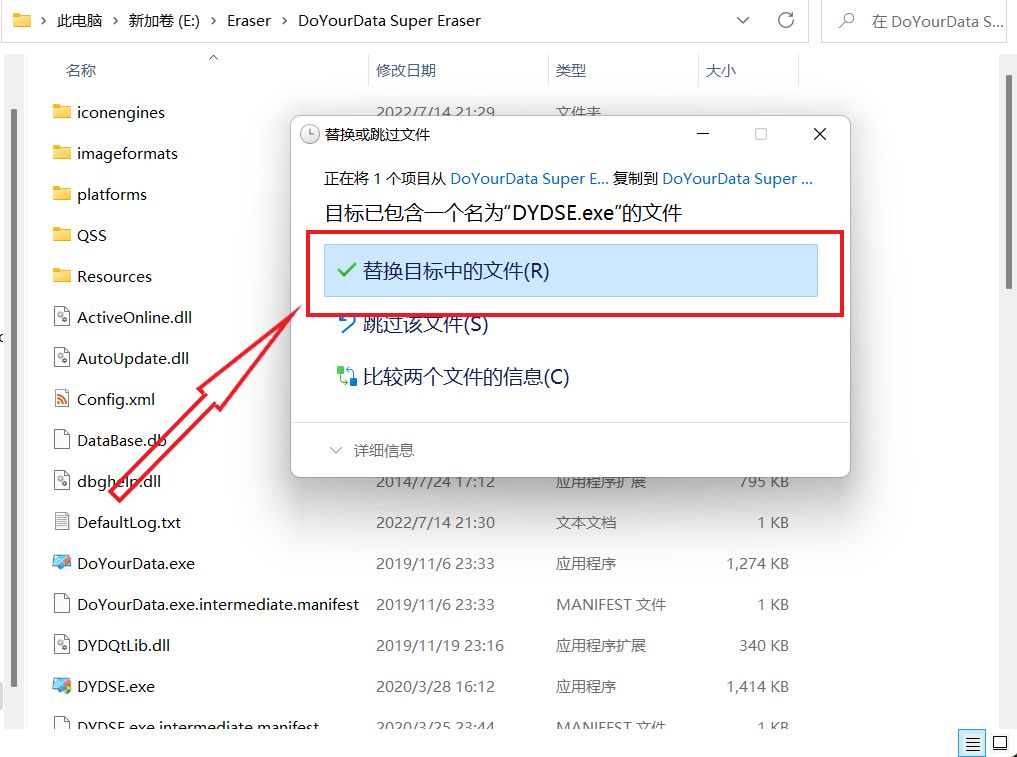Click the search box 在 DoYourData S...
This screenshot has width=1017, height=757.
point(914,21)
